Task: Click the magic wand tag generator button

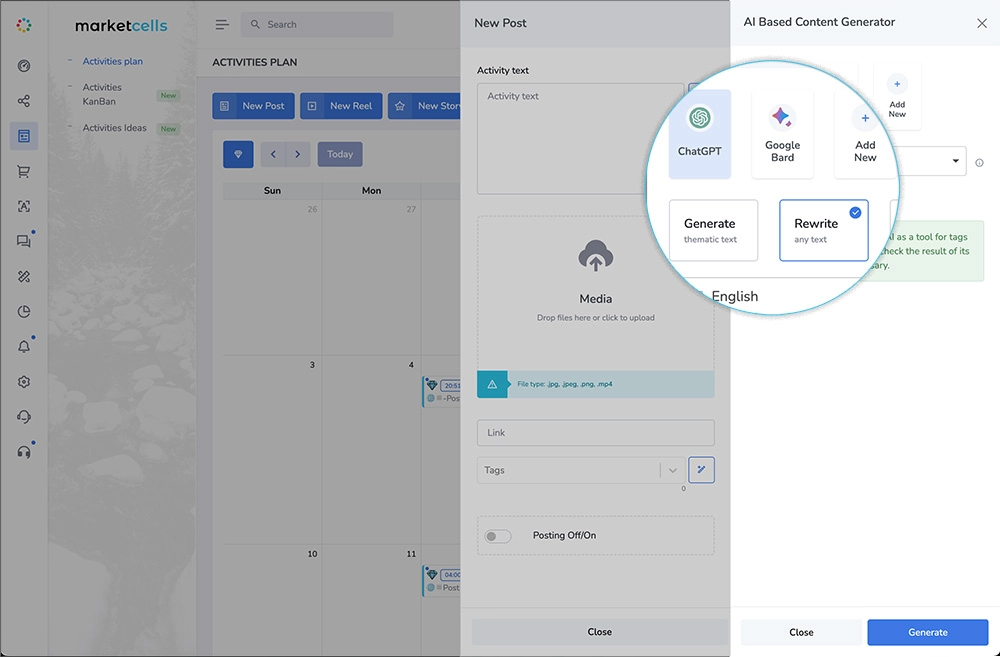Action: point(701,470)
